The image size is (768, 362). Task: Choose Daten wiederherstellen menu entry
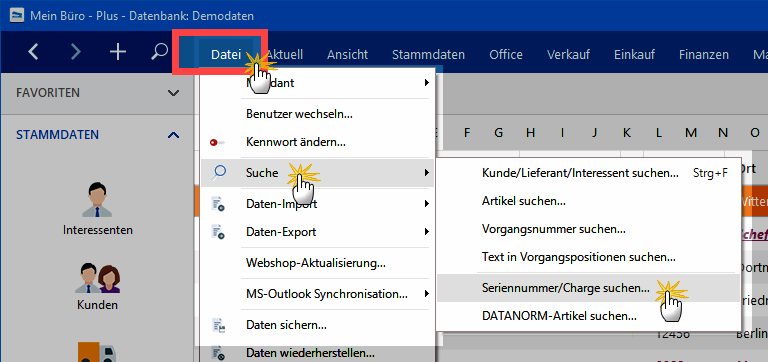(x=317, y=353)
